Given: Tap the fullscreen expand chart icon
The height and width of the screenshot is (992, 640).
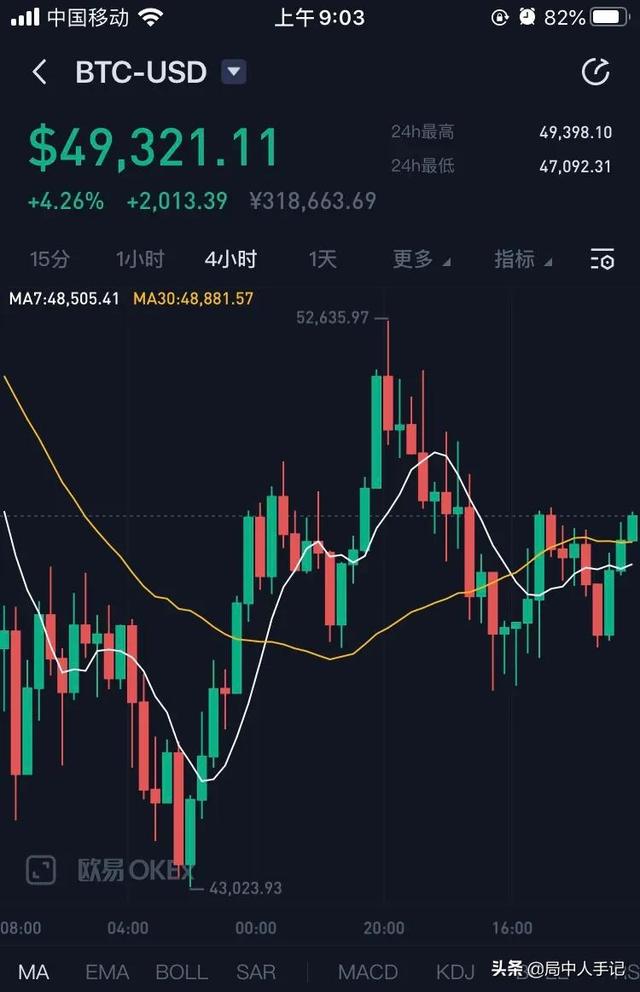Looking at the screenshot, I should 41,869.
